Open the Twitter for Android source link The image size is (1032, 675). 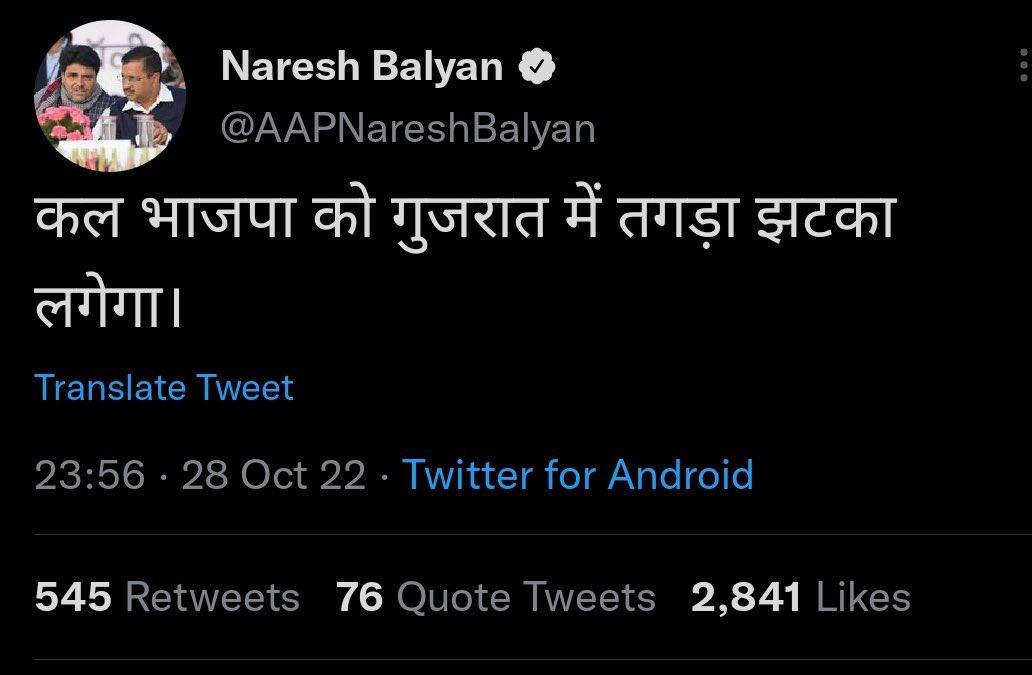[x=578, y=474]
